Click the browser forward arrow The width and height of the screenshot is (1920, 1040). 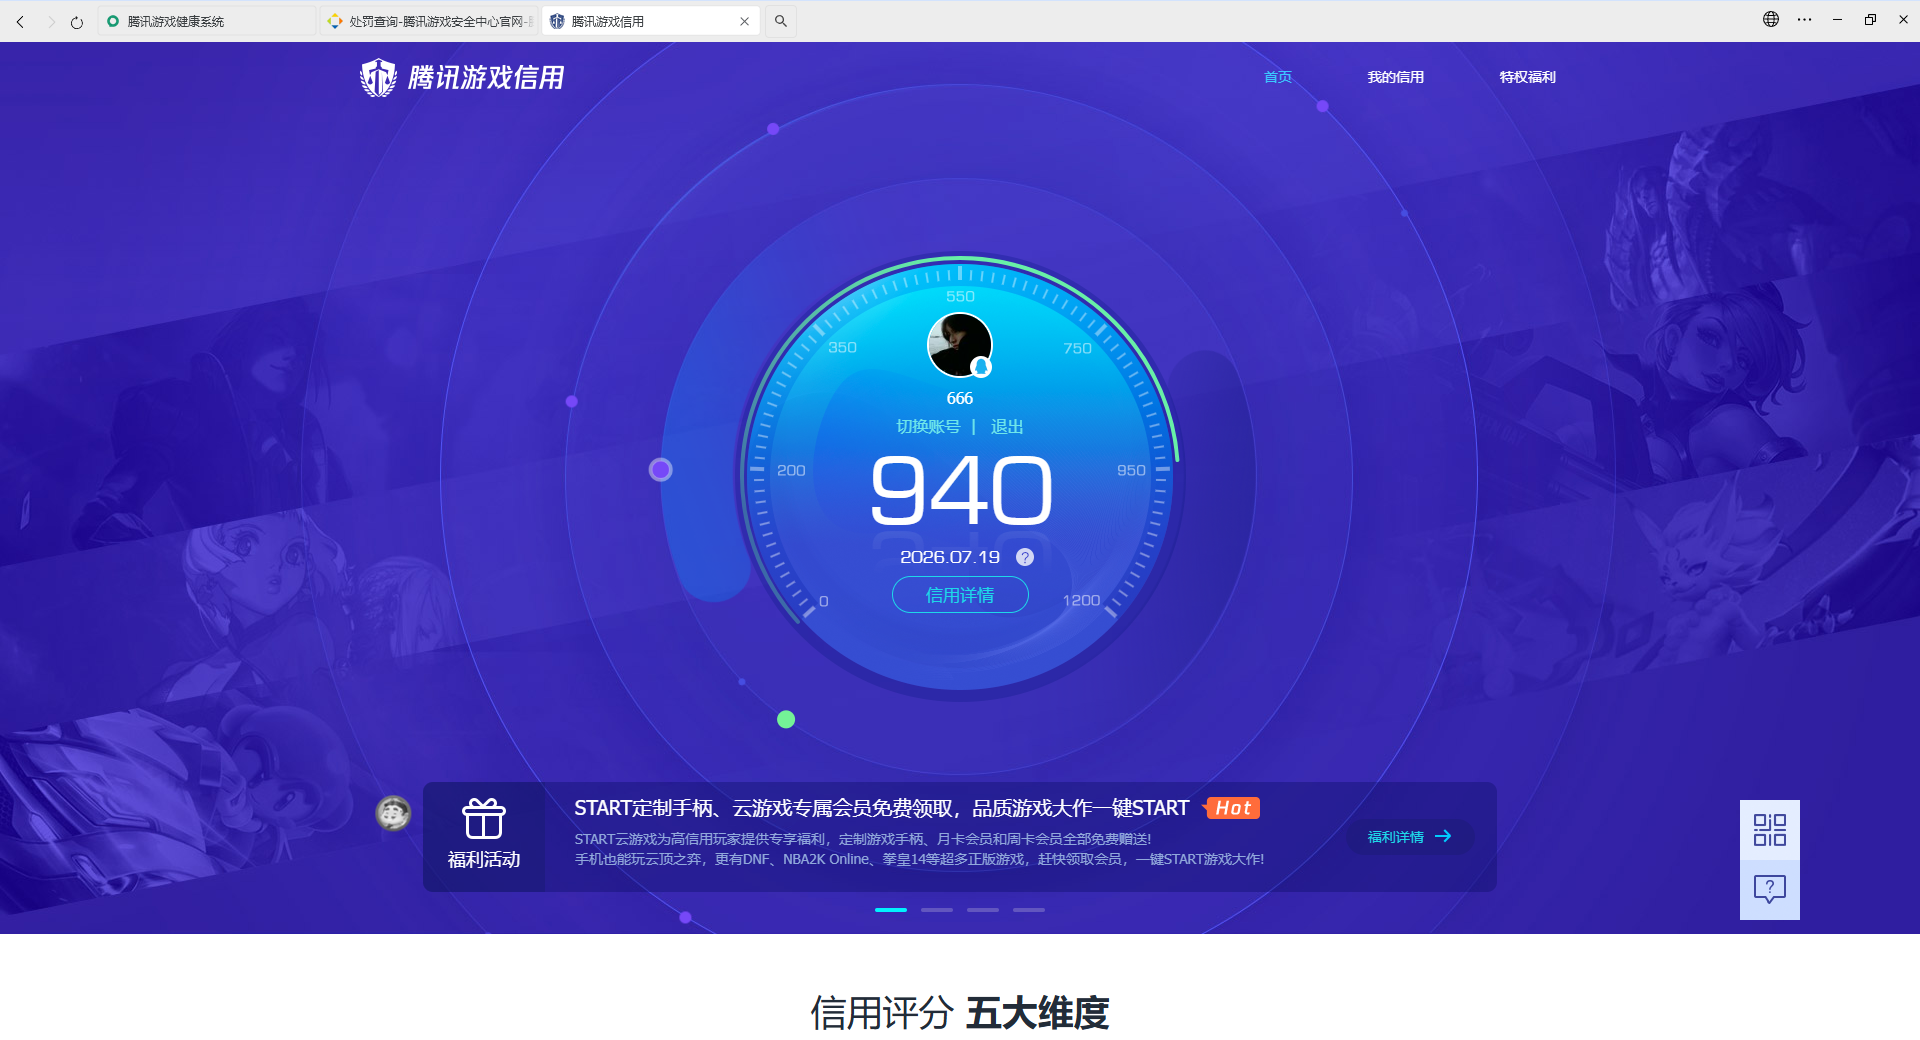[50, 21]
